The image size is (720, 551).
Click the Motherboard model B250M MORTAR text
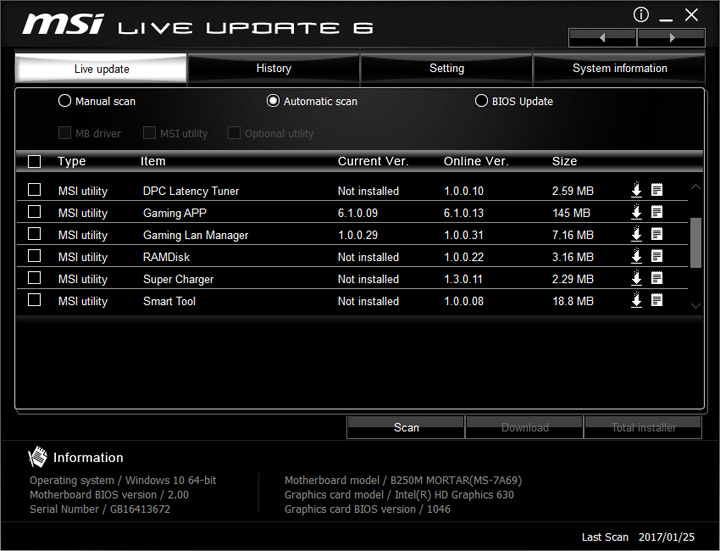coord(403,480)
